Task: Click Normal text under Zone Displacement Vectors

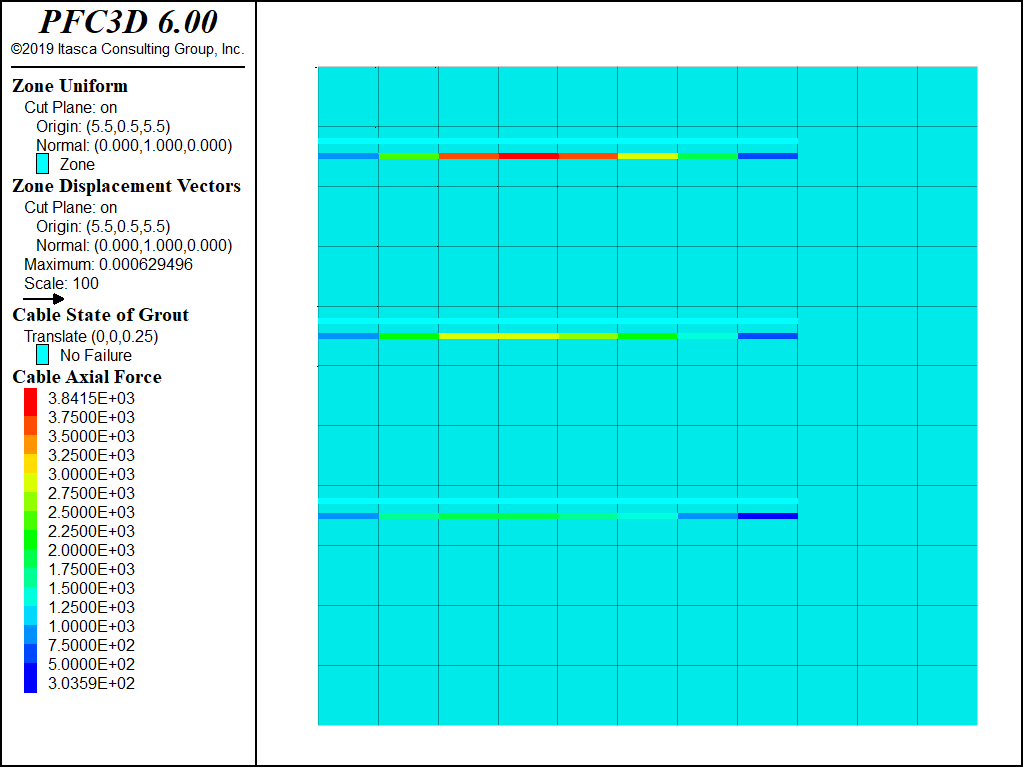Action: (x=134, y=246)
